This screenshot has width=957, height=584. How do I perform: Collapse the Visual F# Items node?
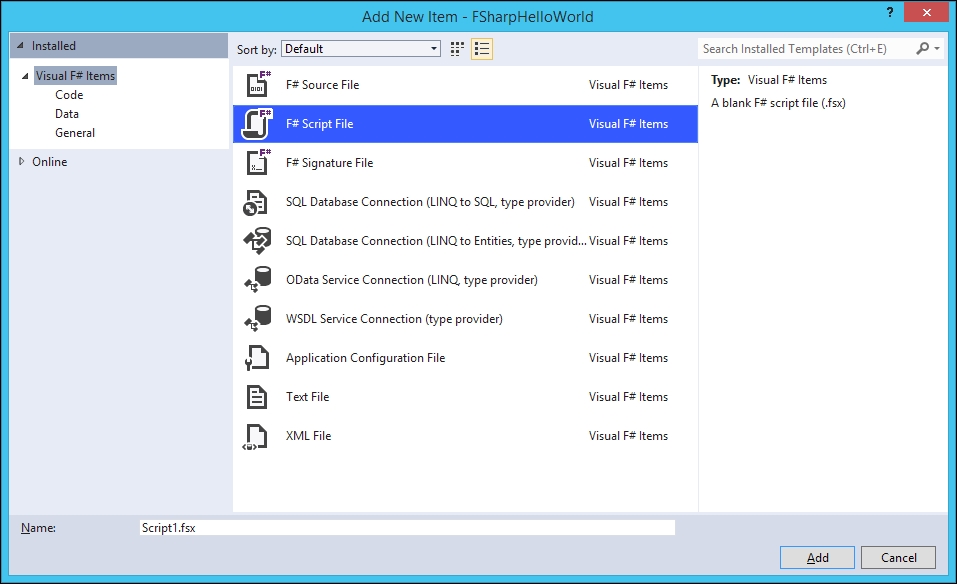coord(25,76)
